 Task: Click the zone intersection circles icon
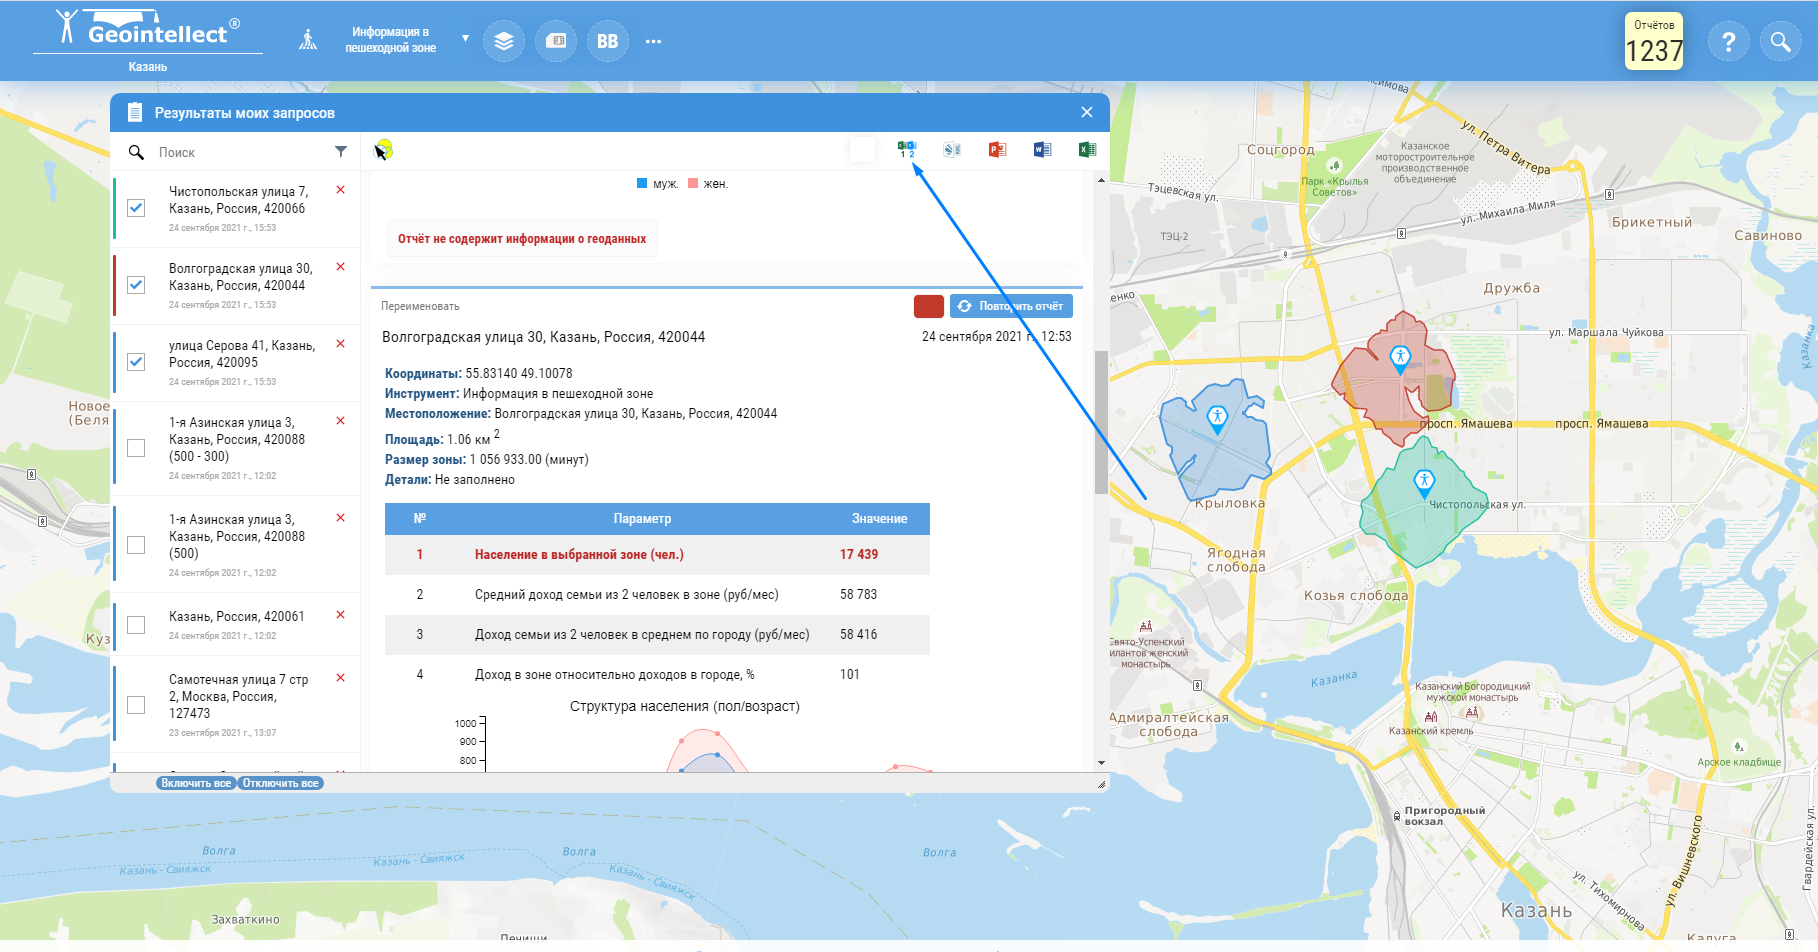383,150
